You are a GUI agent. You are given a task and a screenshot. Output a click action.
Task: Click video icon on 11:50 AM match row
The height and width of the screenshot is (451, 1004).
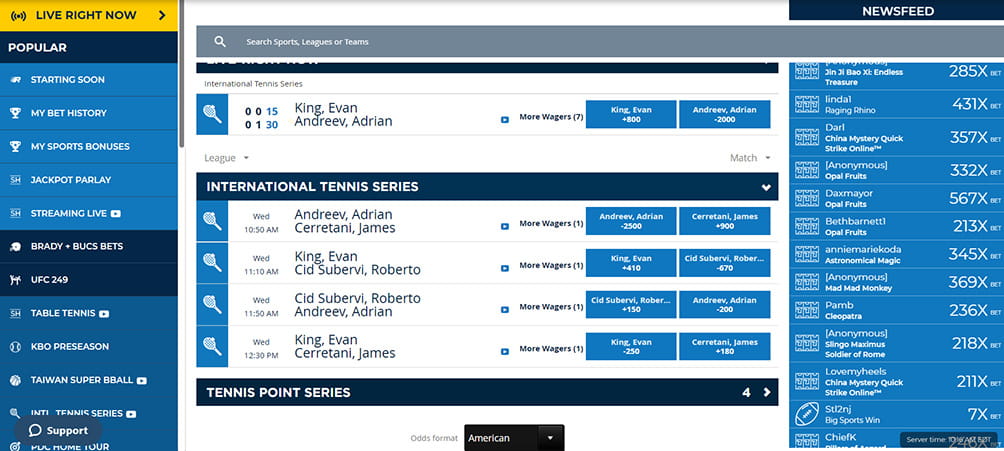[505, 309]
